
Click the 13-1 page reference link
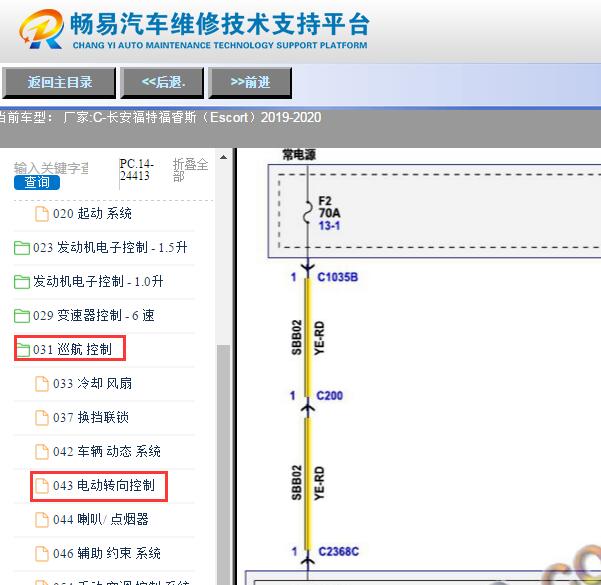coord(329,226)
